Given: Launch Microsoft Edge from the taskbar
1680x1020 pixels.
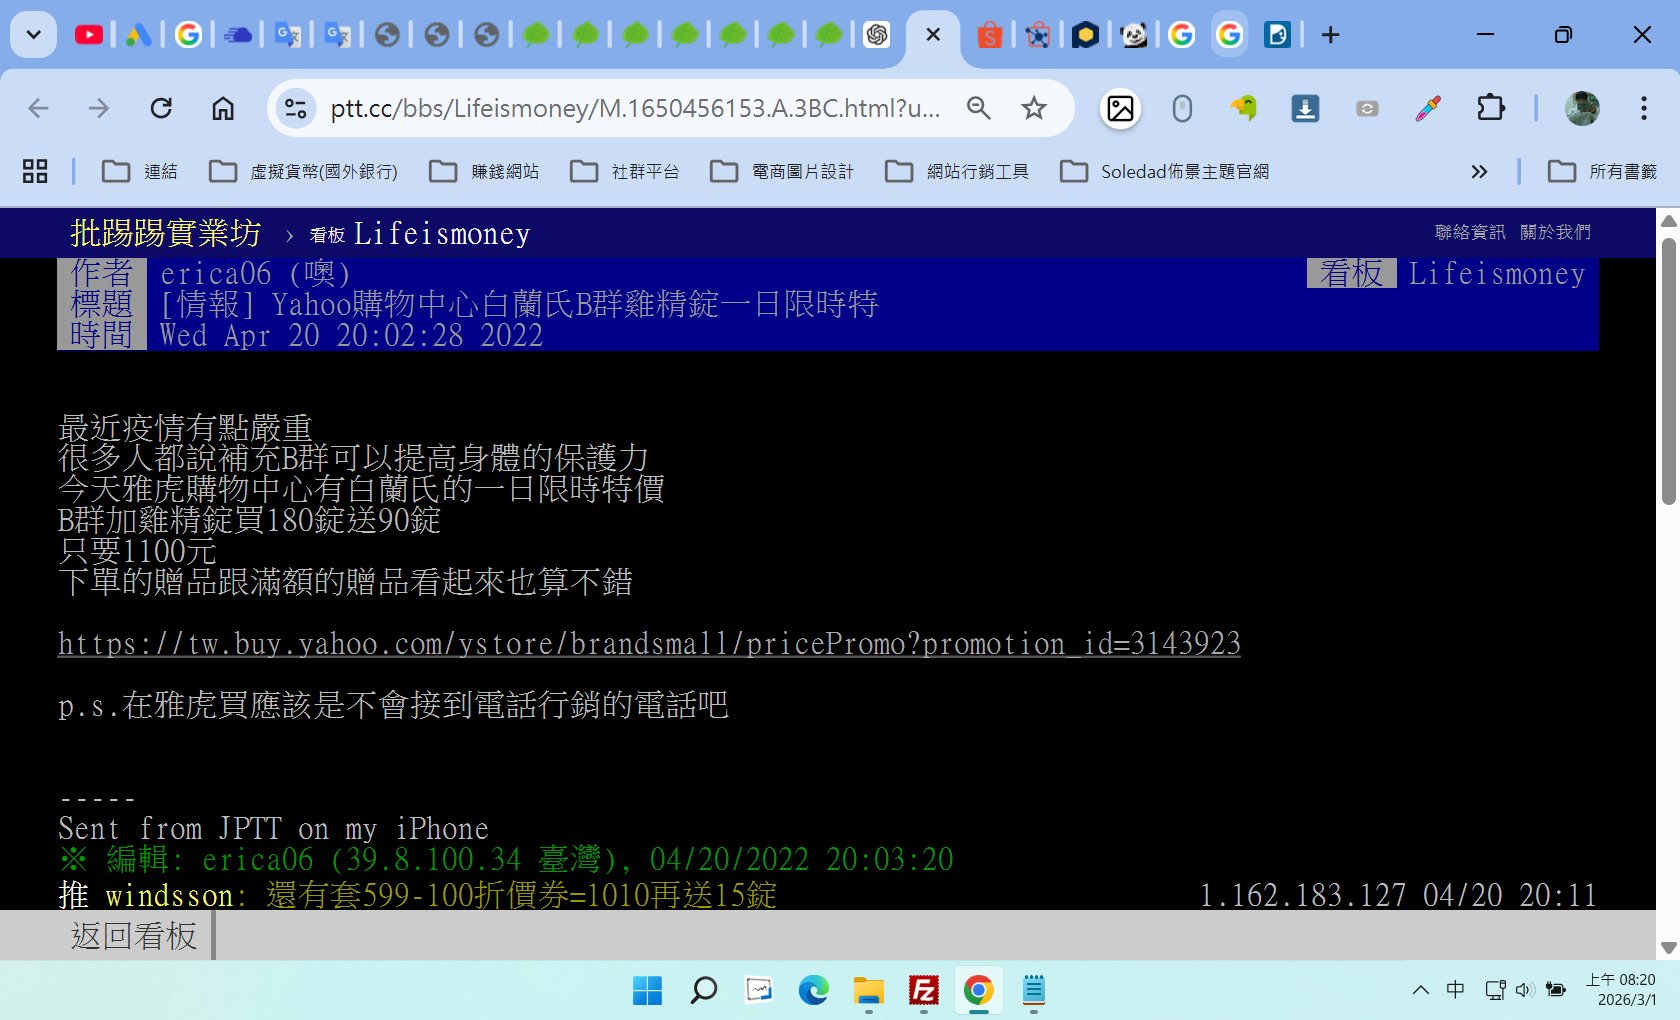Looking at the screenshot, I should 813,990.
